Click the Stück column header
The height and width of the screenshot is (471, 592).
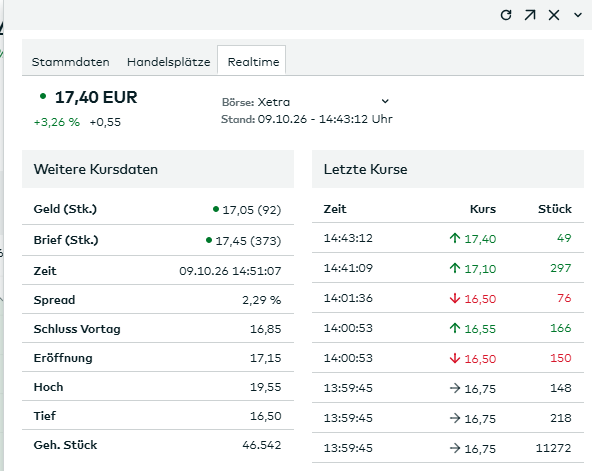[555, 209]
